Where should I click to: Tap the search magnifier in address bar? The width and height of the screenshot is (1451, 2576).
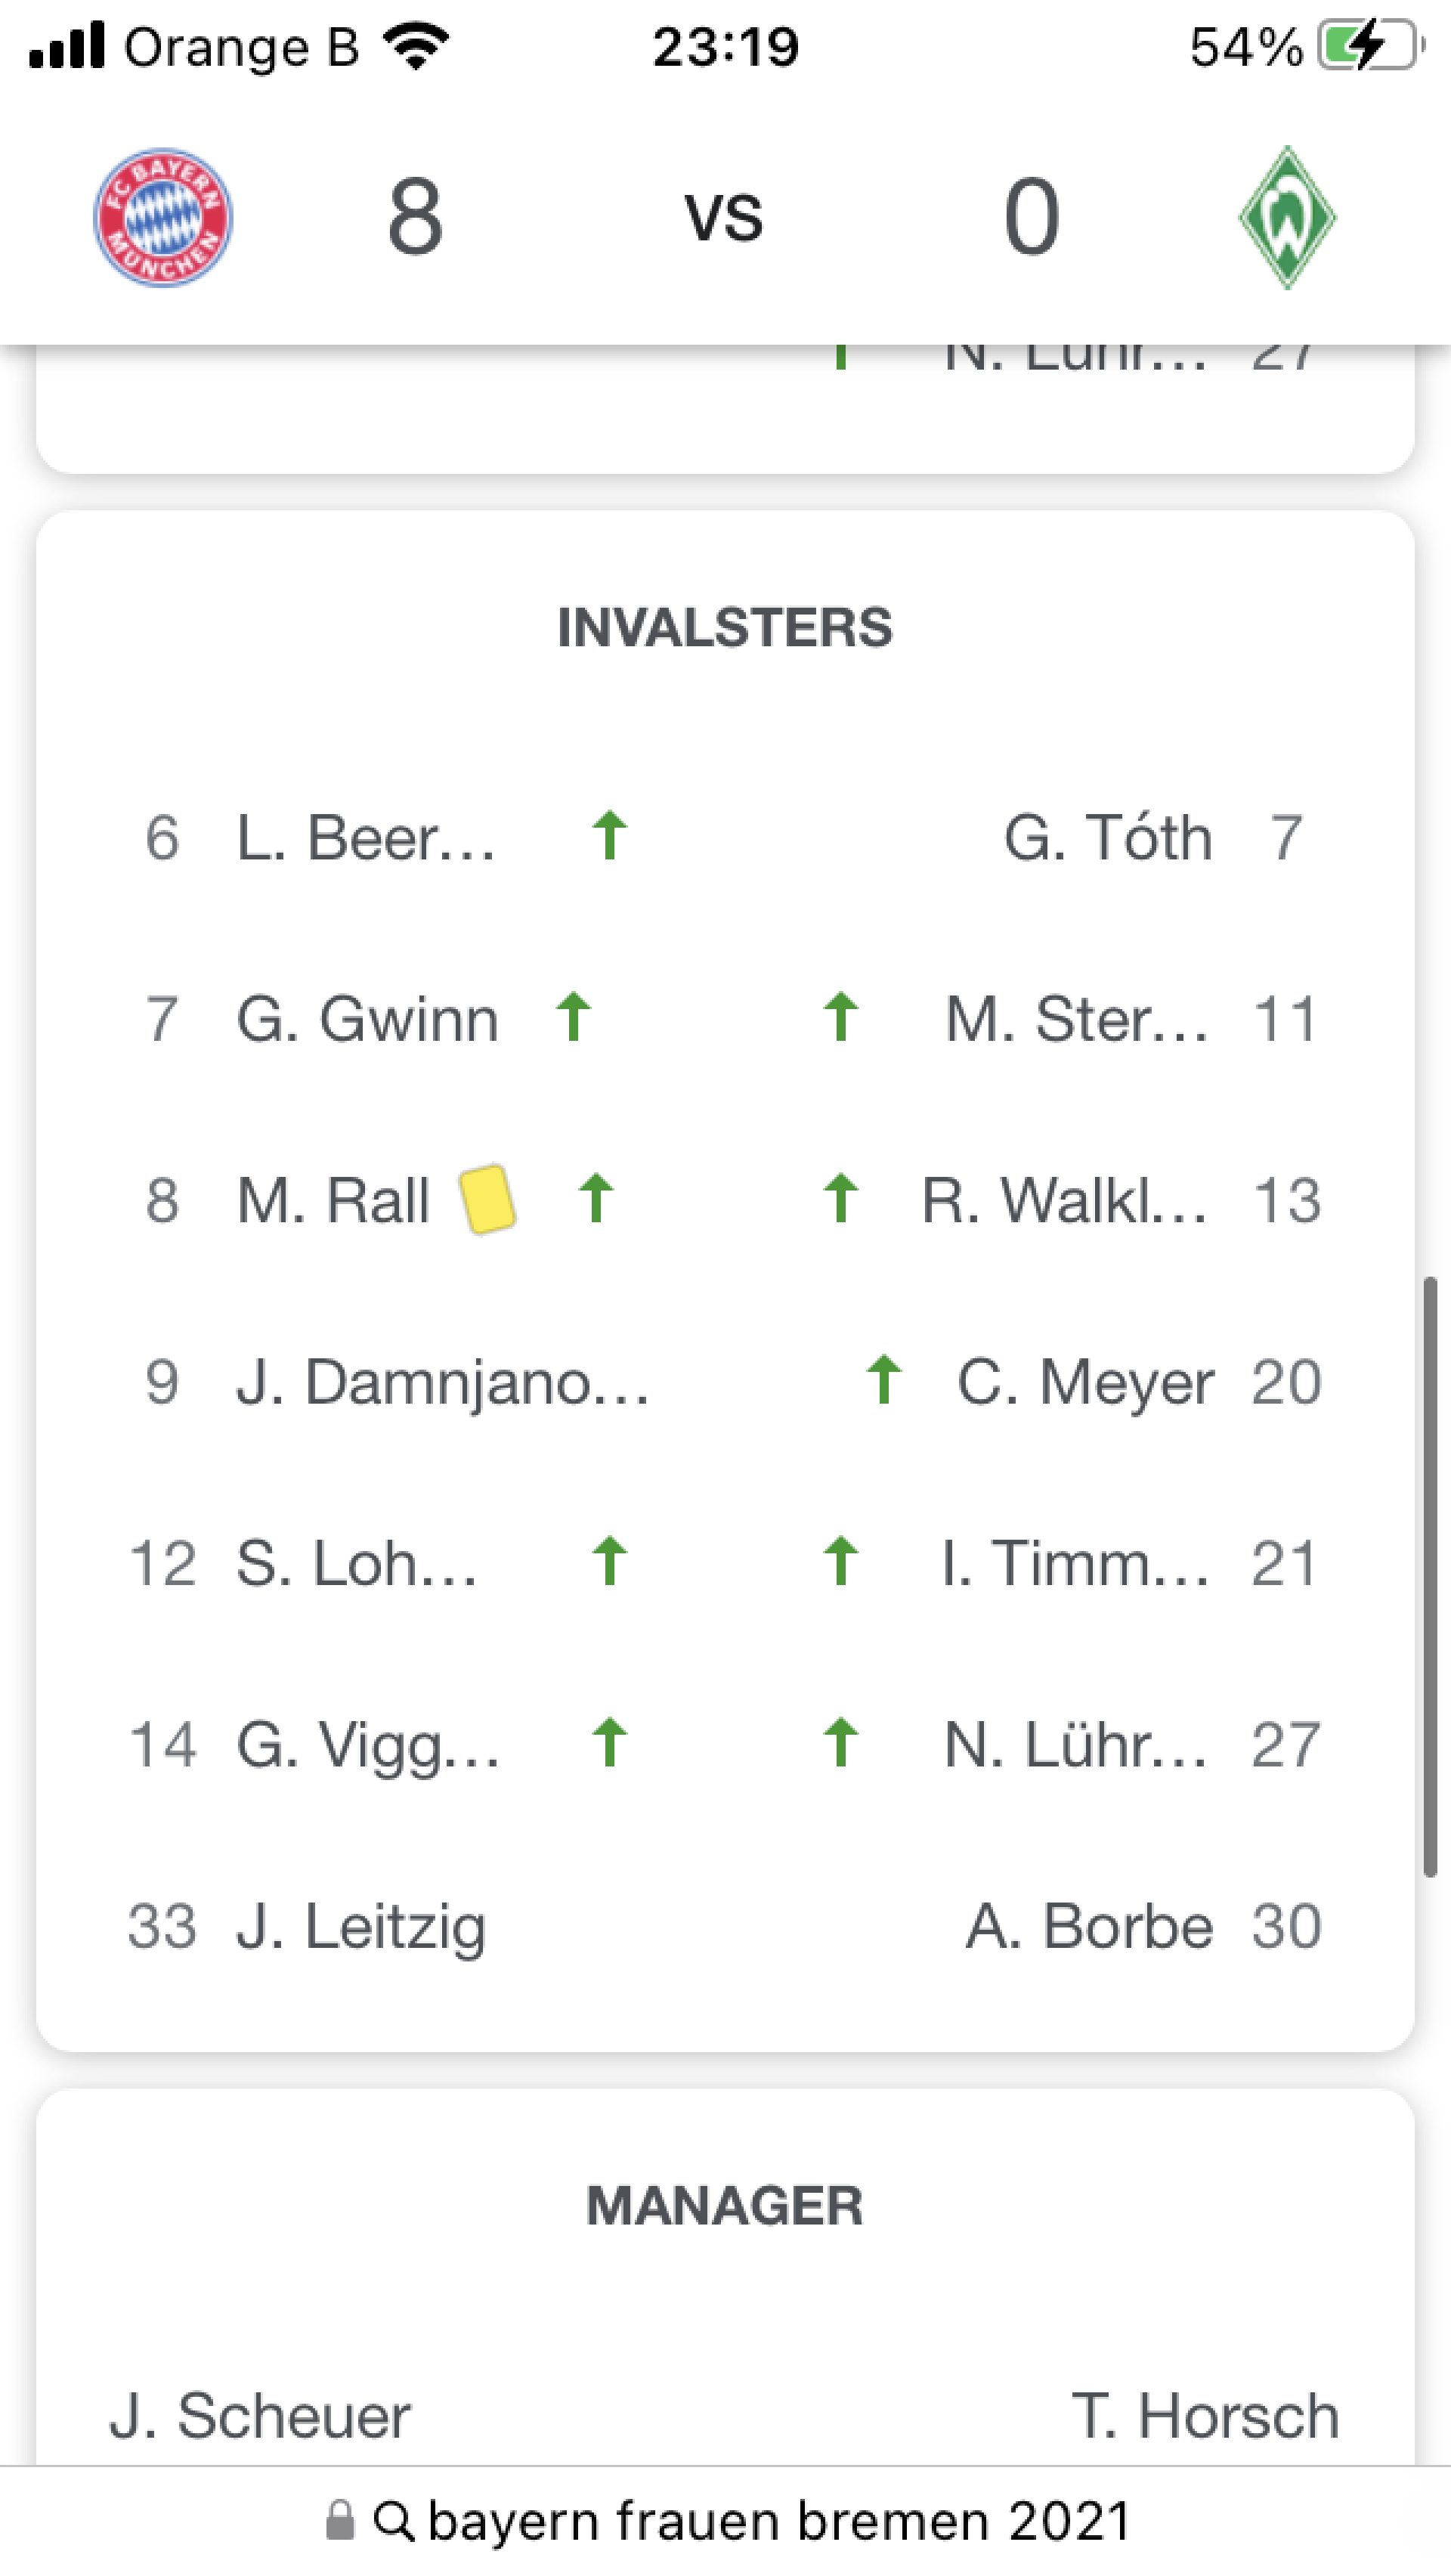394,2521
